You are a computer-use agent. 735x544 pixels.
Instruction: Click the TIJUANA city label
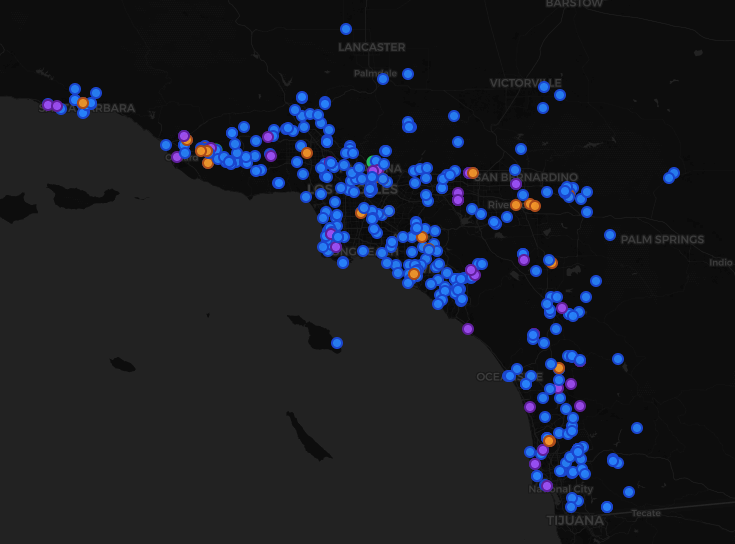pyautogui.click(x=575, y=521)
